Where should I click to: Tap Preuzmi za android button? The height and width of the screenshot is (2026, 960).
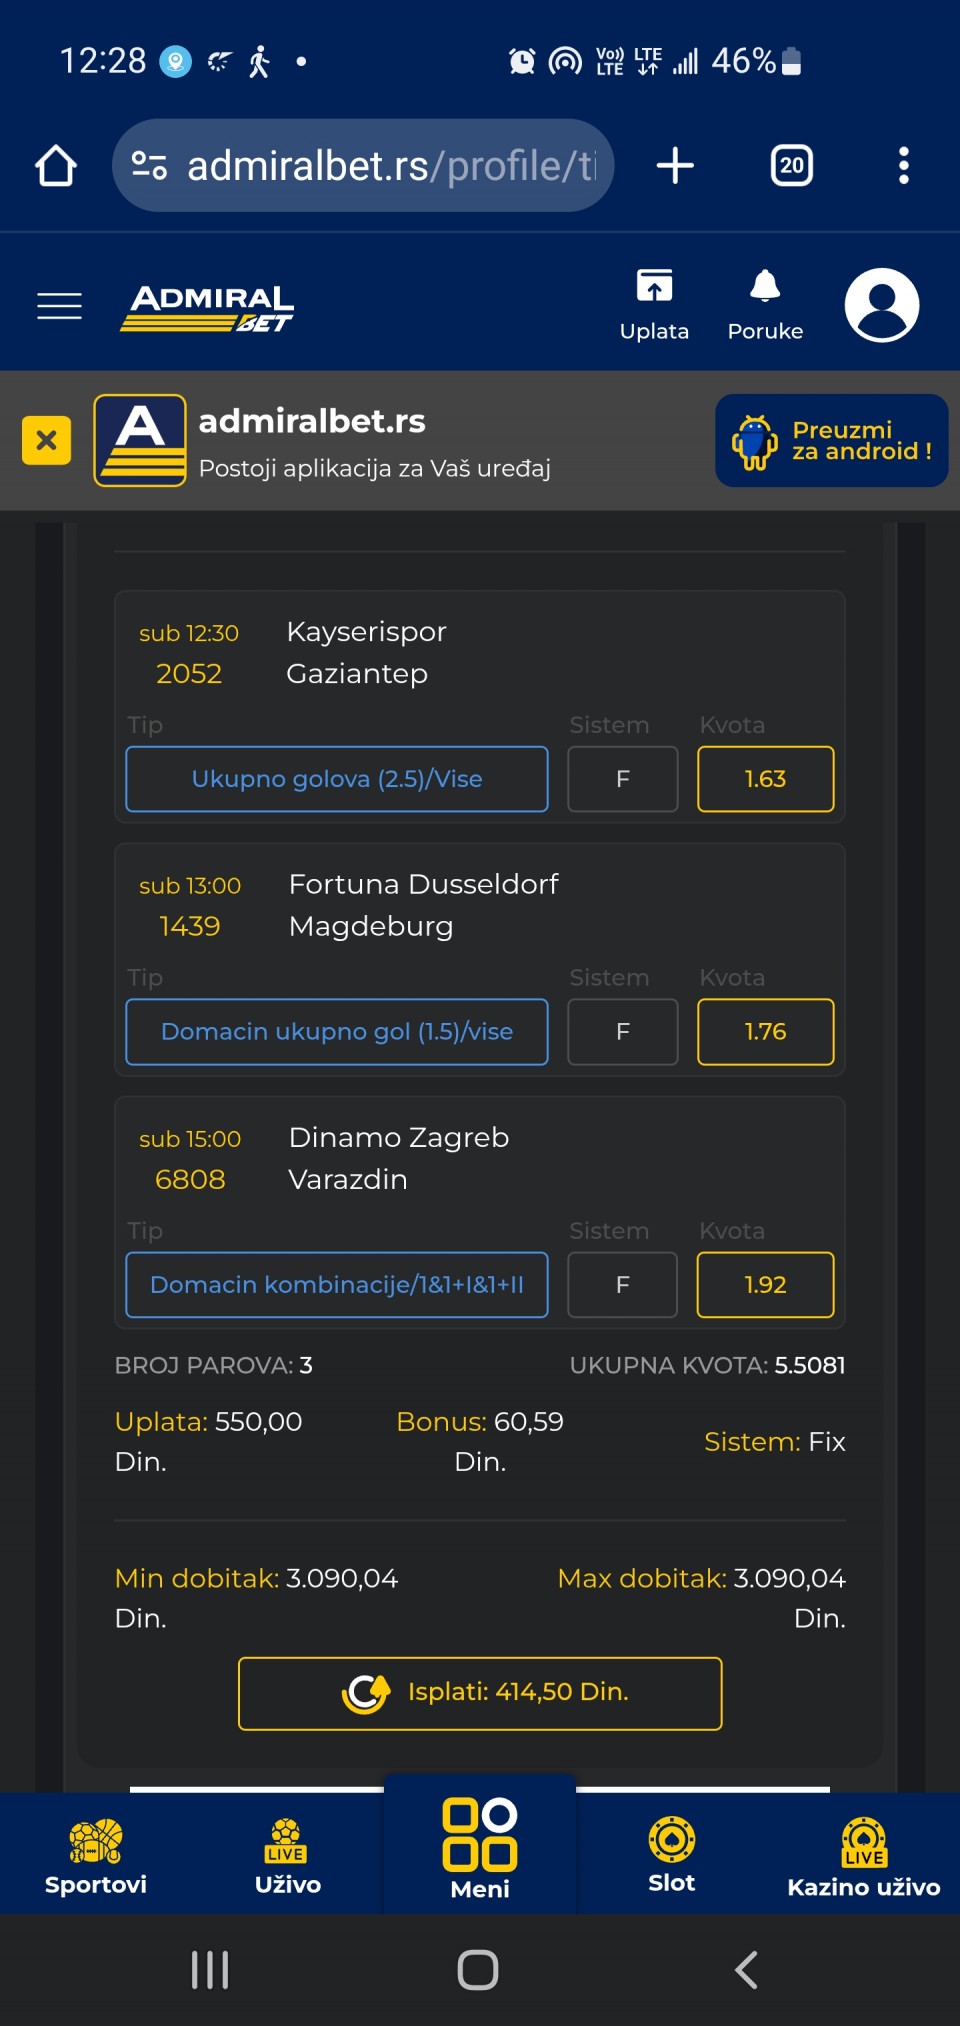831,441
